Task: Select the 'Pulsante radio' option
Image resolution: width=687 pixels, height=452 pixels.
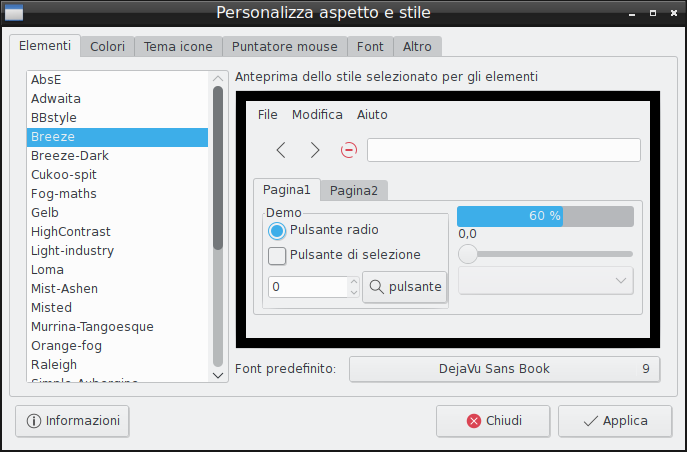Action: coord(278,230)
